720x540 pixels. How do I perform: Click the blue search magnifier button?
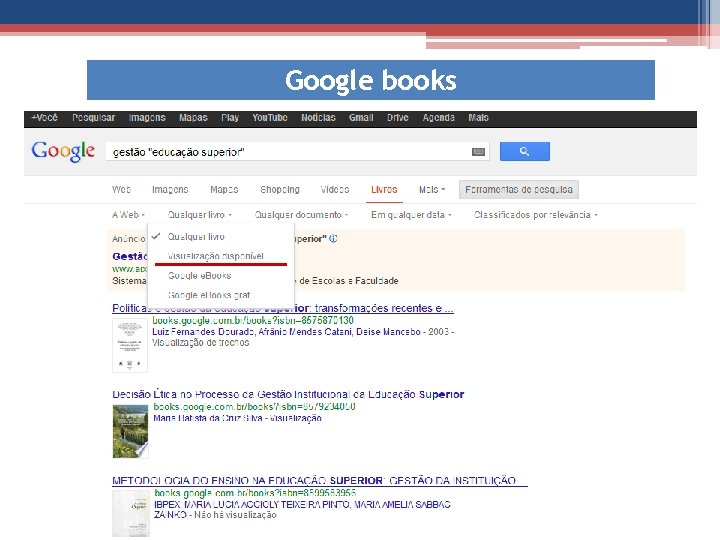[x=524, y=151]
